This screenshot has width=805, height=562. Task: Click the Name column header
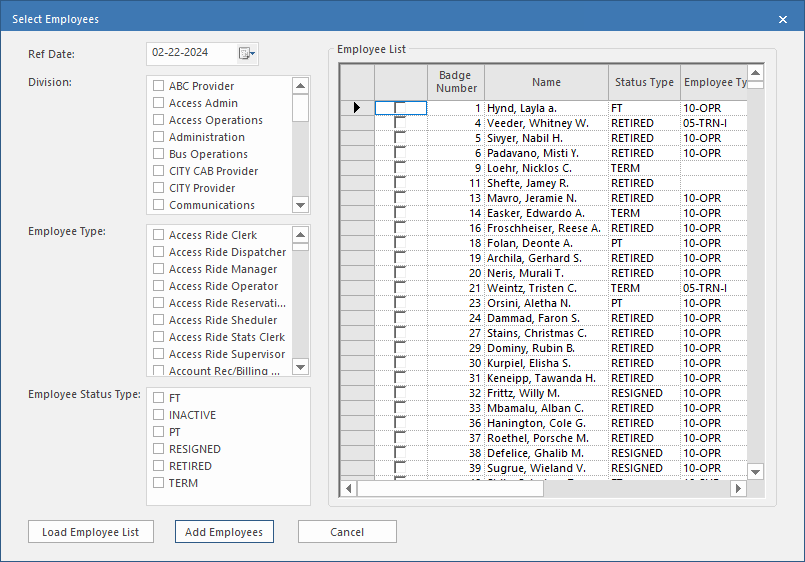pos(546,82)
